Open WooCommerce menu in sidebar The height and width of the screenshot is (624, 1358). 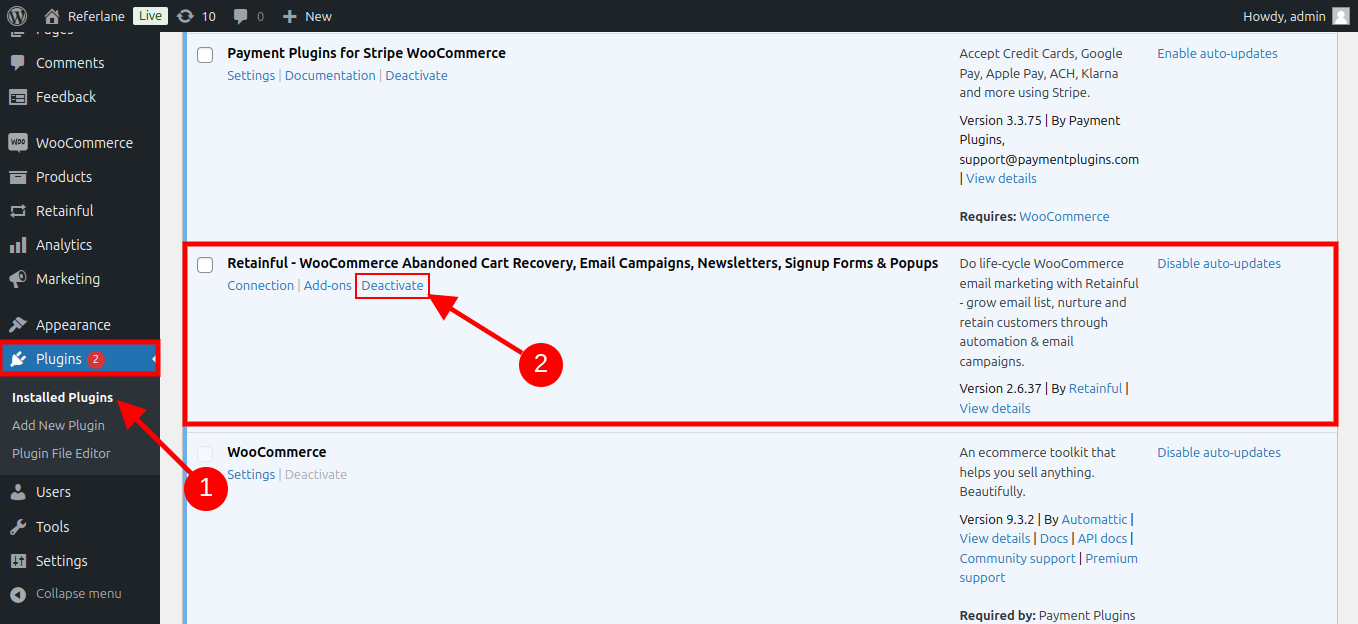click(x=84, y=143)
